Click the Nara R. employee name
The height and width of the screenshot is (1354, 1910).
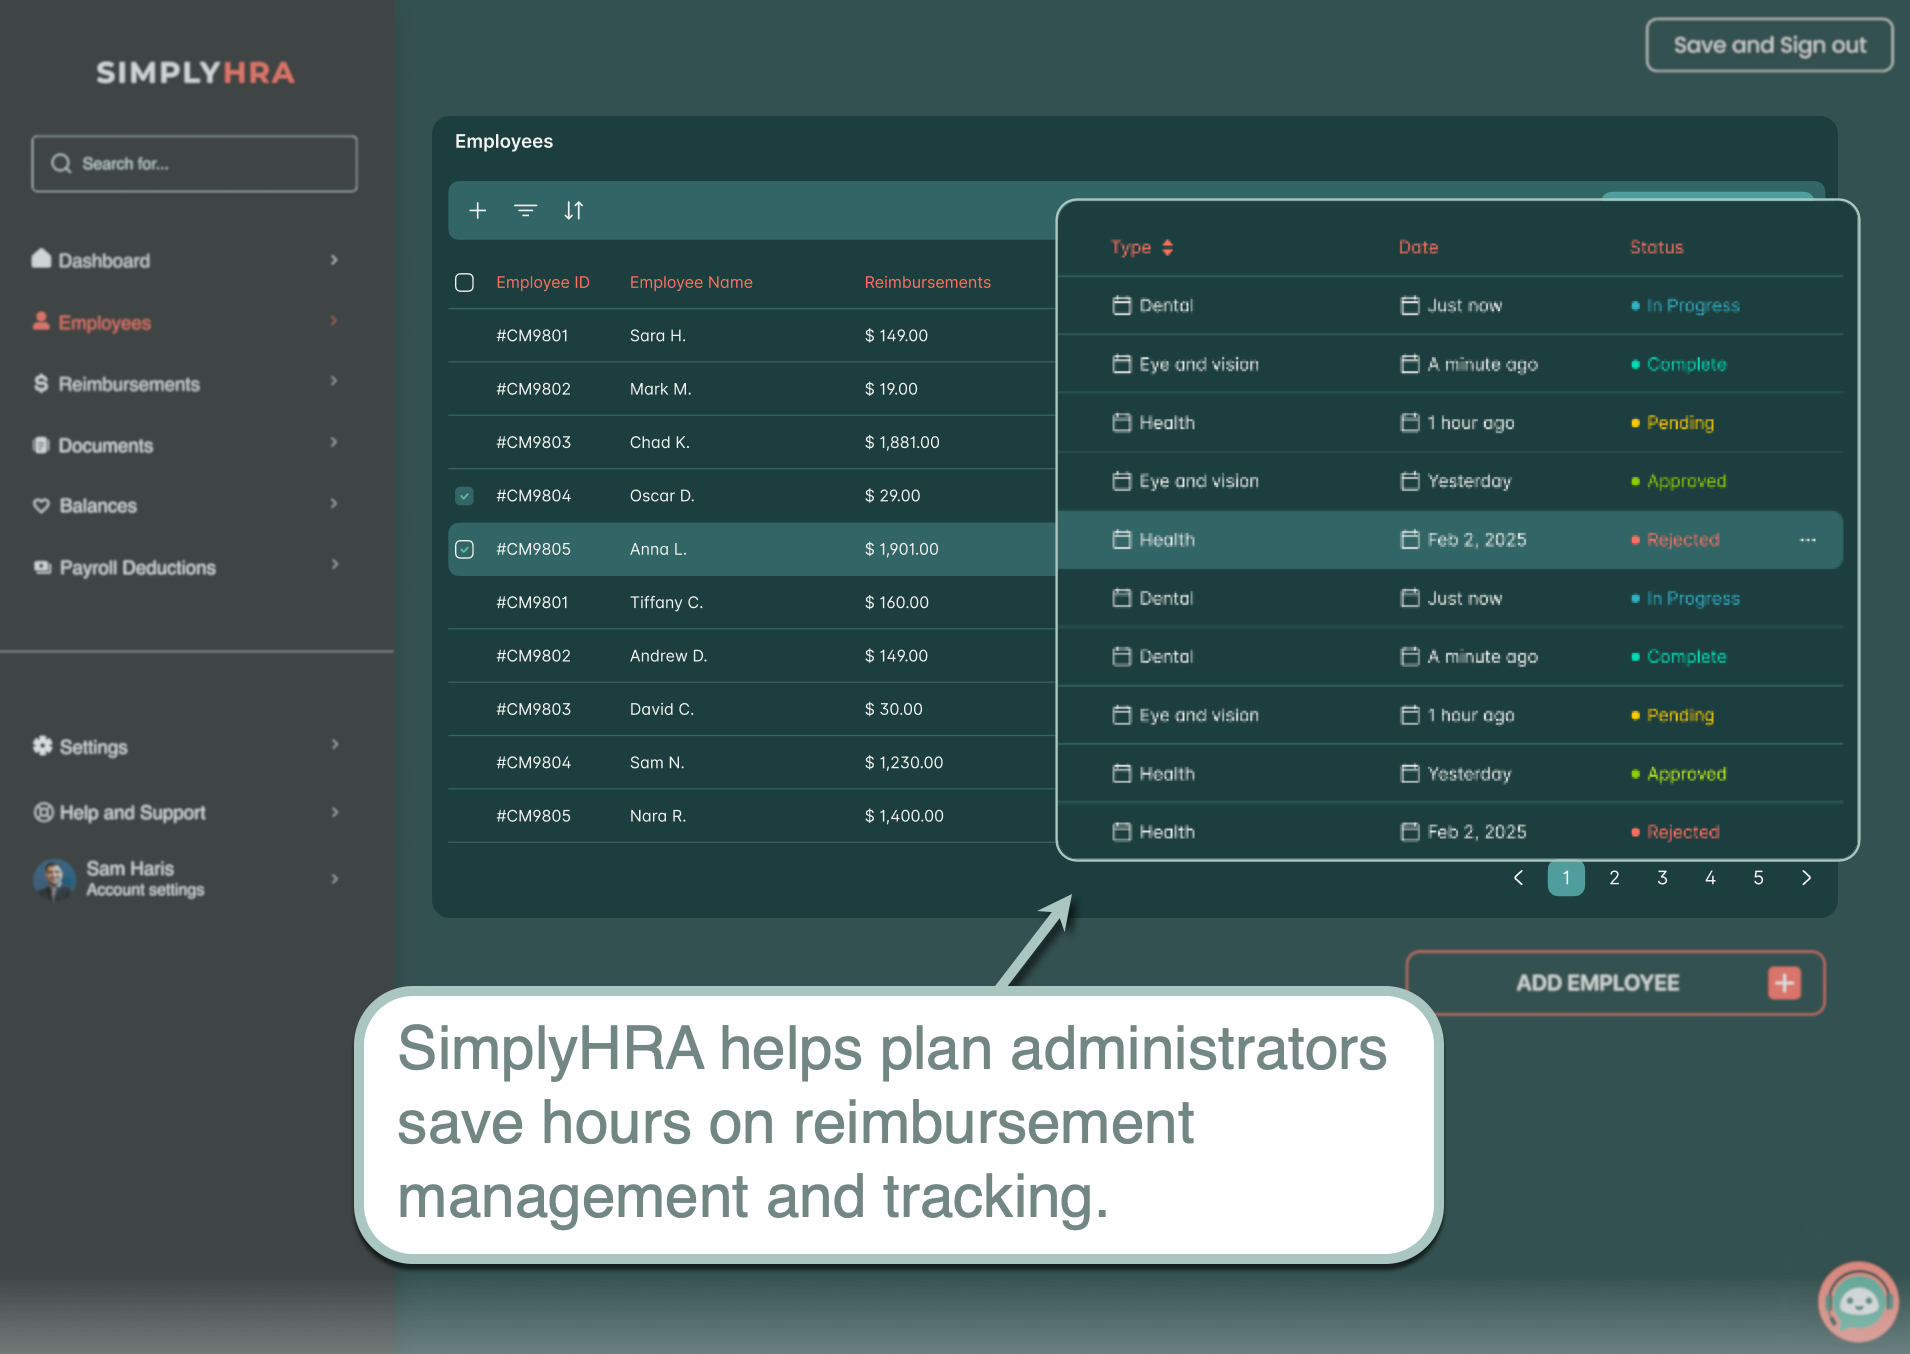coord(658,816)
